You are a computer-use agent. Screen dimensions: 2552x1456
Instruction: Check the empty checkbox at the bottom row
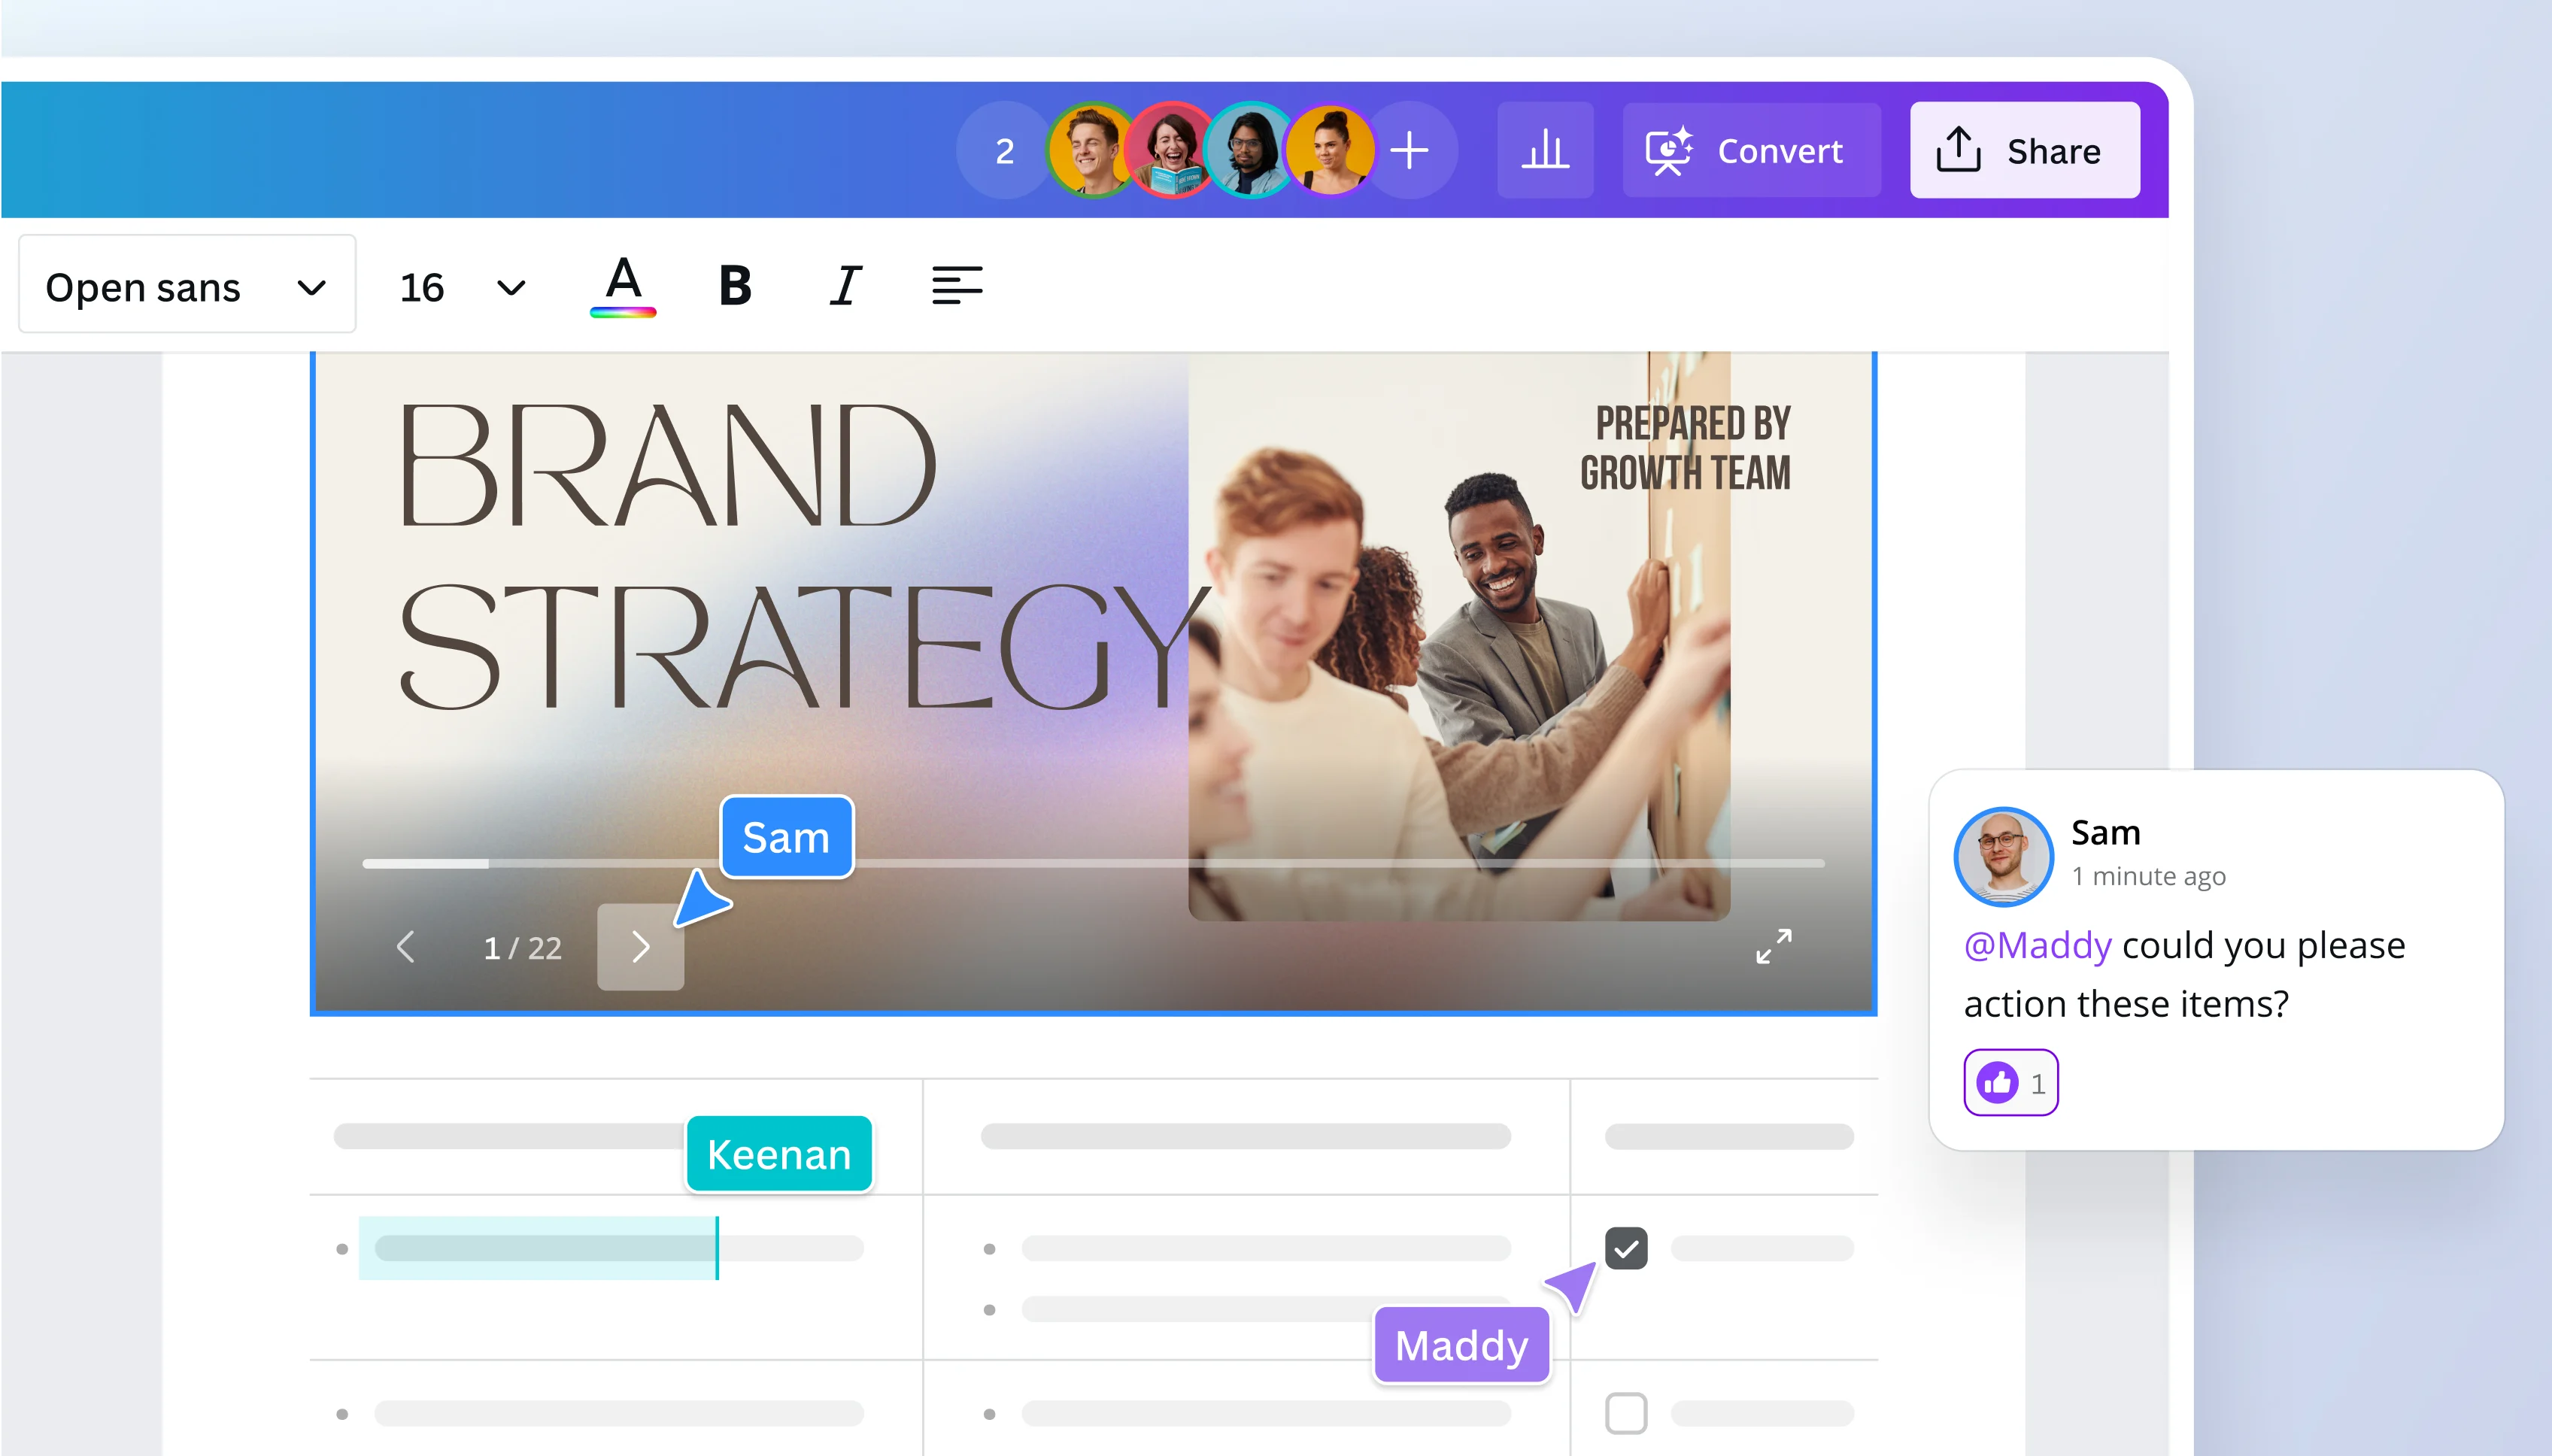1625,1413
